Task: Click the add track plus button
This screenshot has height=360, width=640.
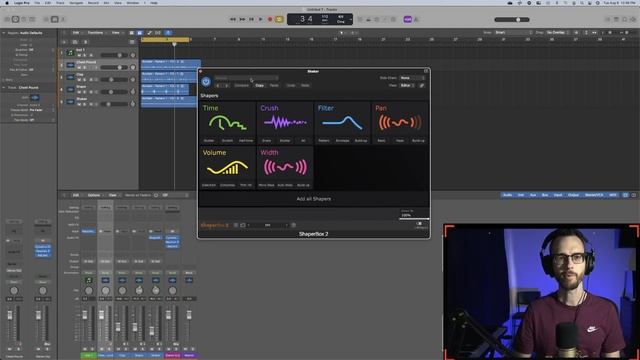Action: [64, 42]
